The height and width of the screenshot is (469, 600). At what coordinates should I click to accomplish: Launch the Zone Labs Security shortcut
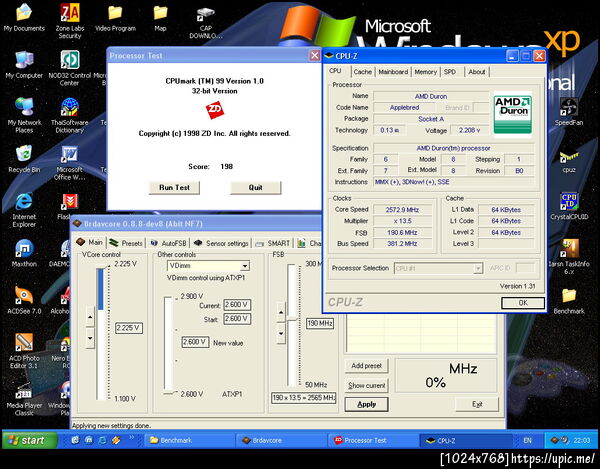(x=70, y=21)
